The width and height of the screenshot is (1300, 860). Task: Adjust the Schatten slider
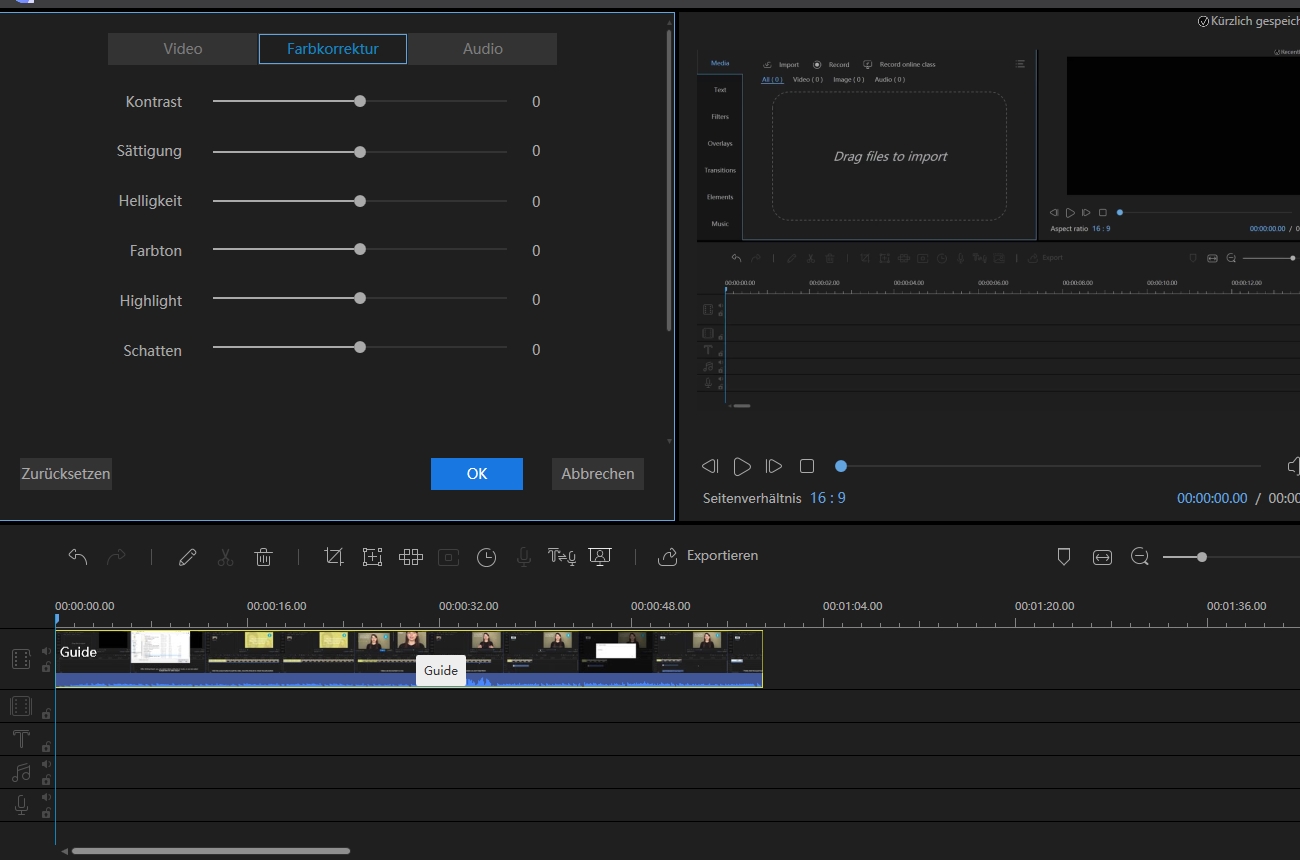pos(360,347)
